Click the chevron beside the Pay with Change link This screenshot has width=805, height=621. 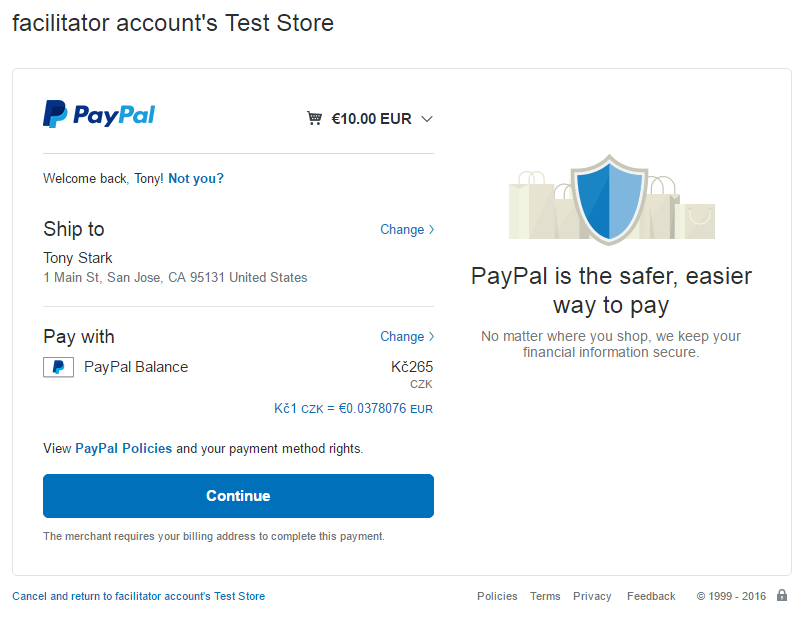pyautogui.click(x=431, y=337)
